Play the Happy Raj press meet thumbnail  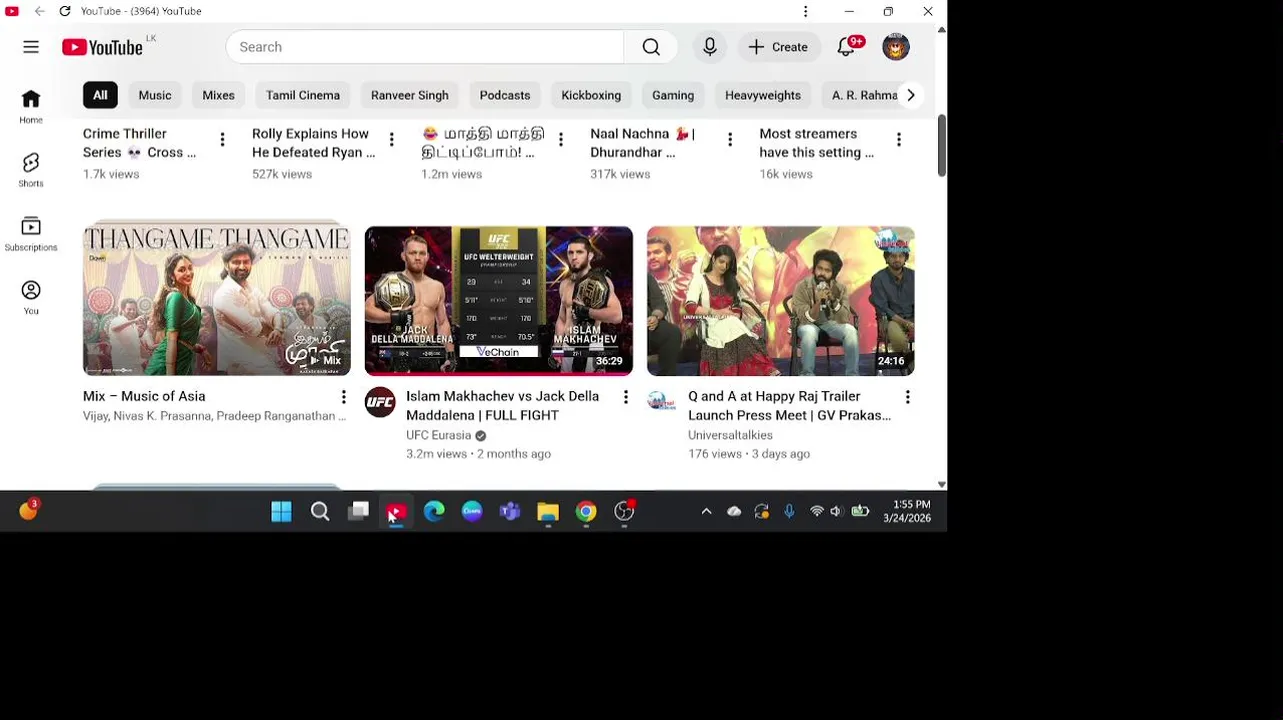click(781, 300)
